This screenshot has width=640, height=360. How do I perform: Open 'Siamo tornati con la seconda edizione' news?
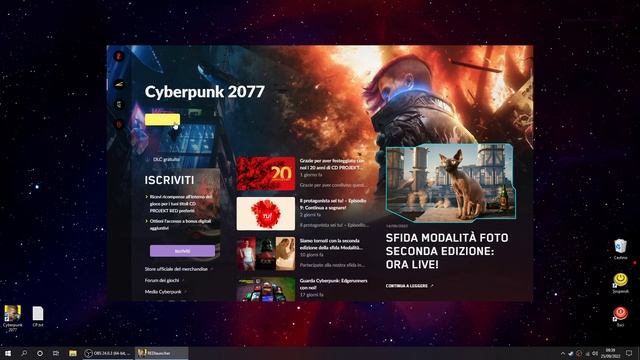(x=331, y=244)
